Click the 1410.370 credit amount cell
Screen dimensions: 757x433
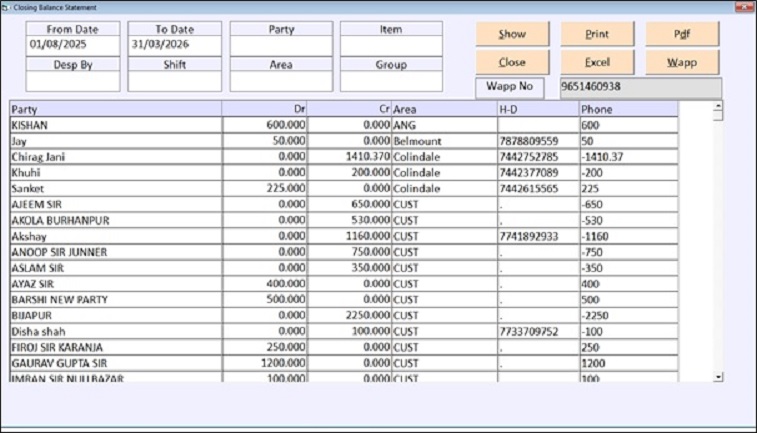(x=349, y=157)
